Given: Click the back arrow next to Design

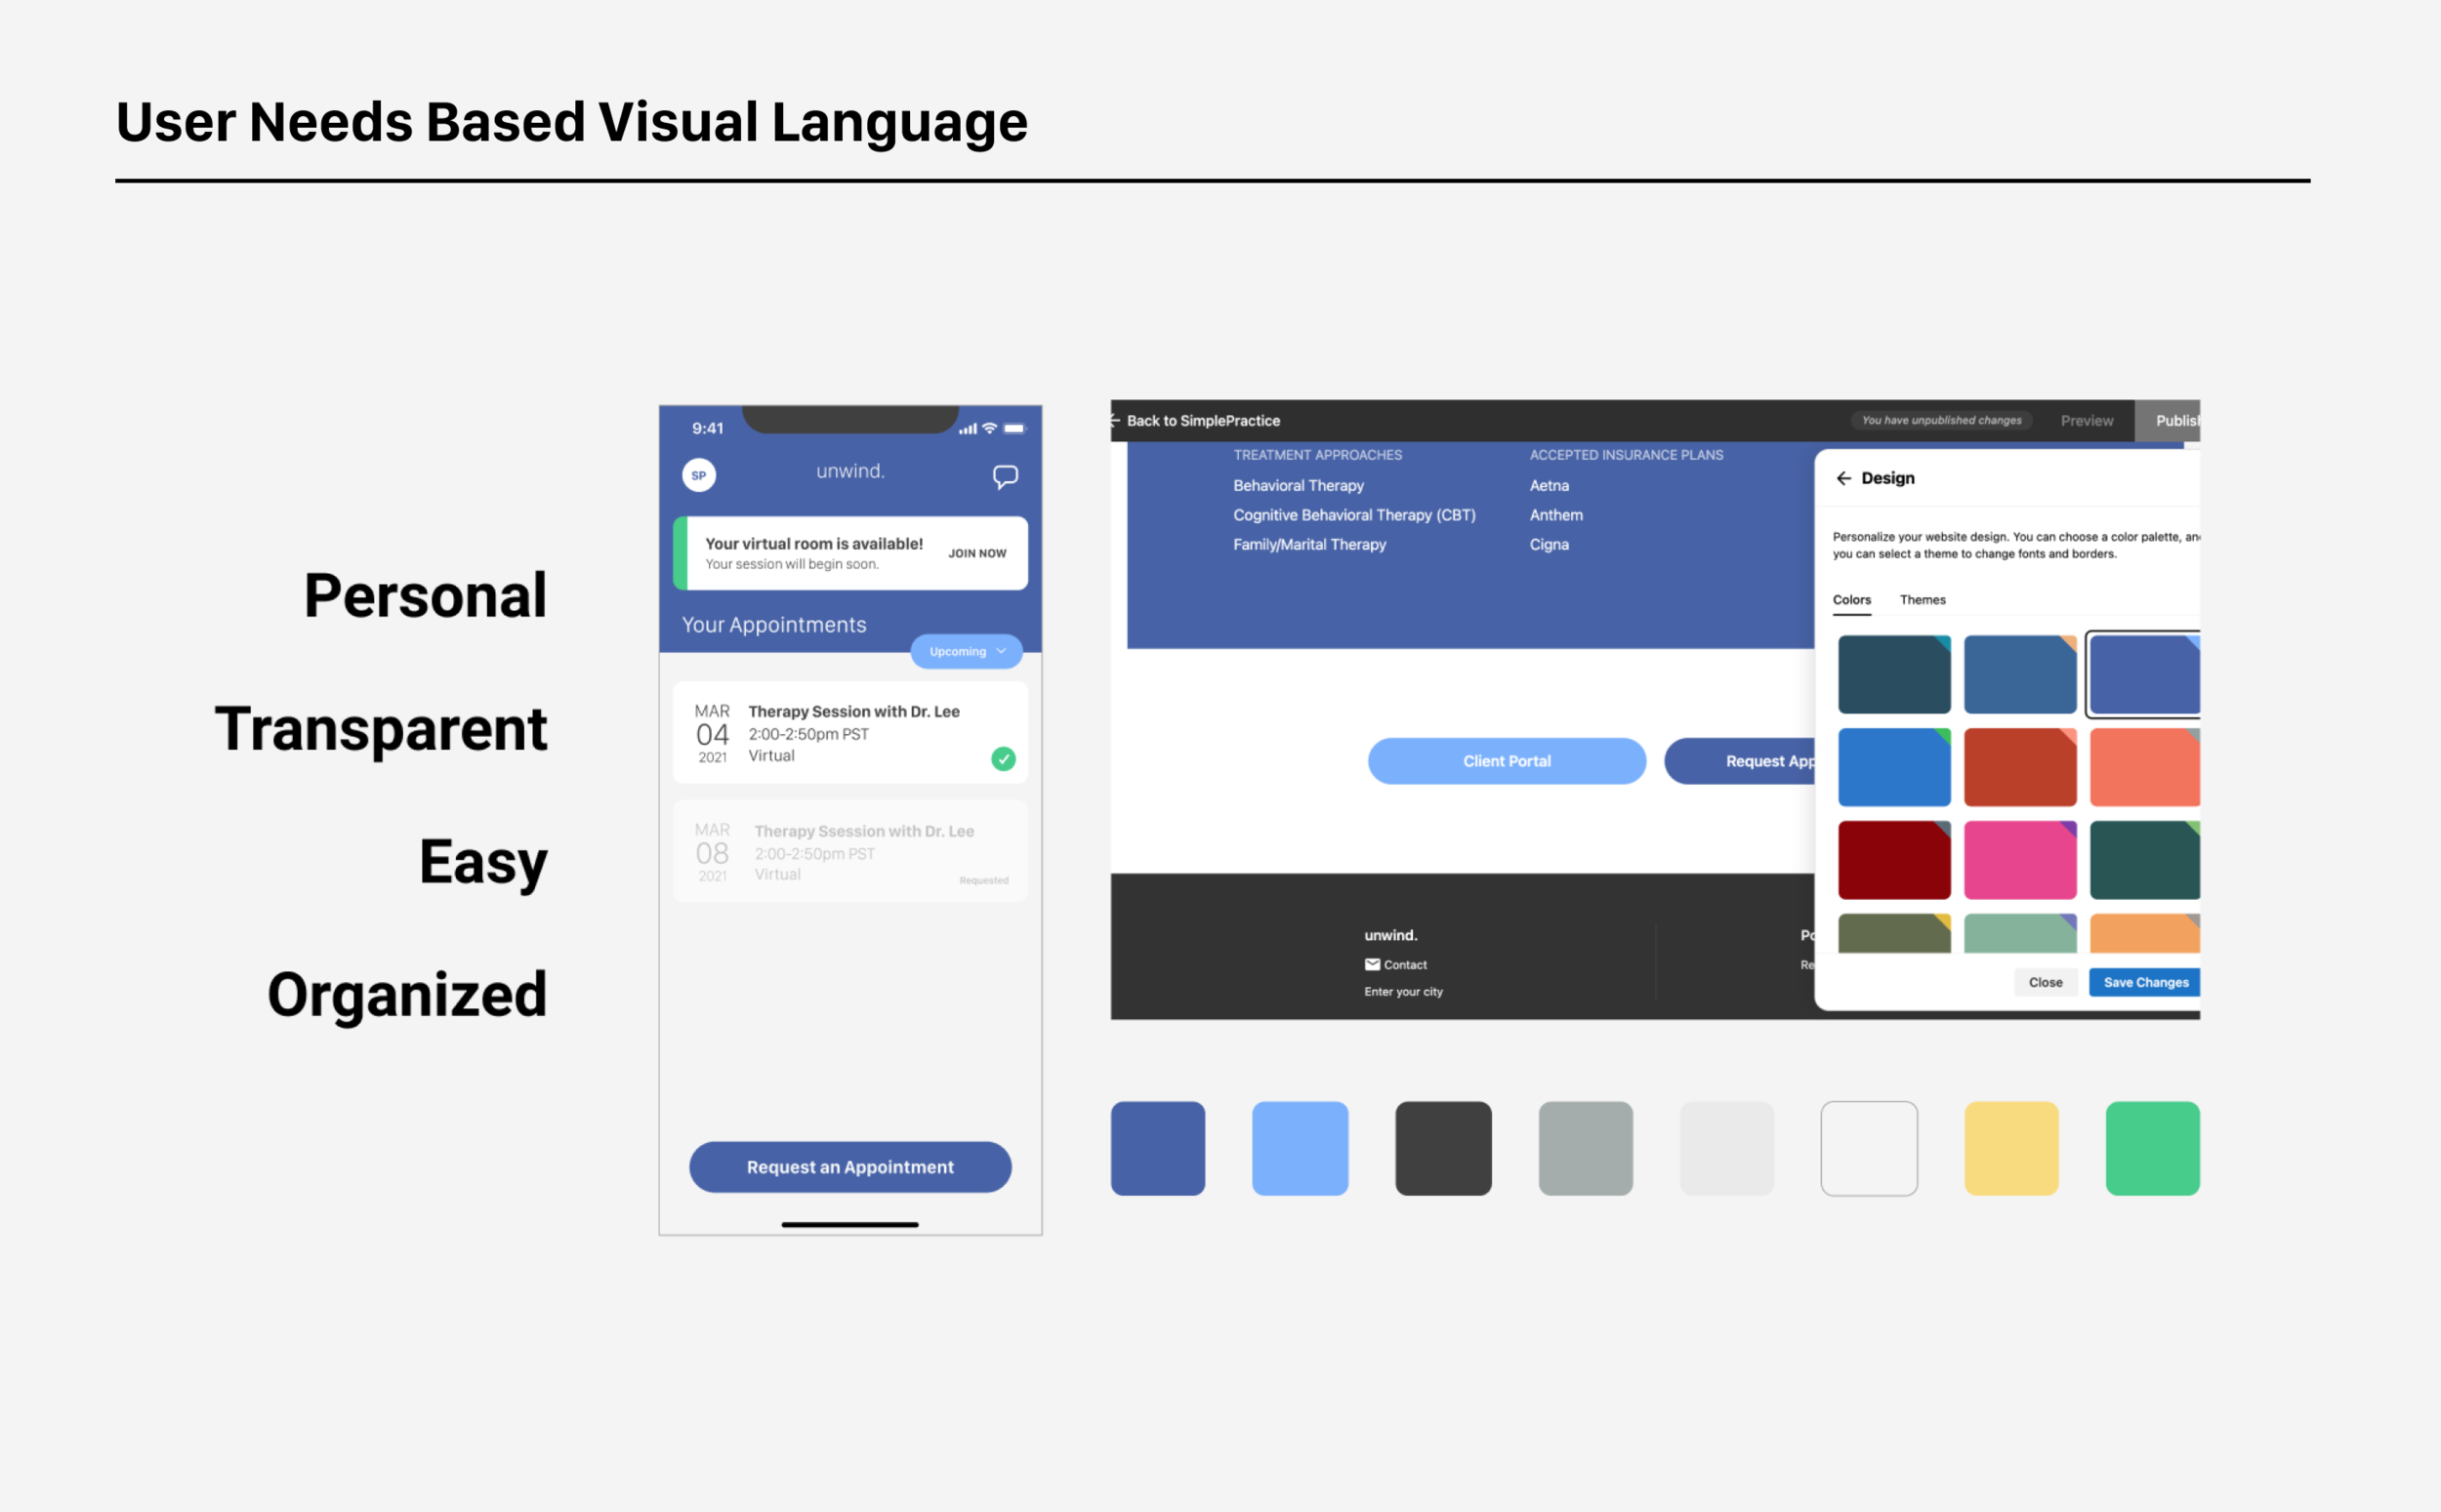Looking at the screenshot, I should point(1843,478).
